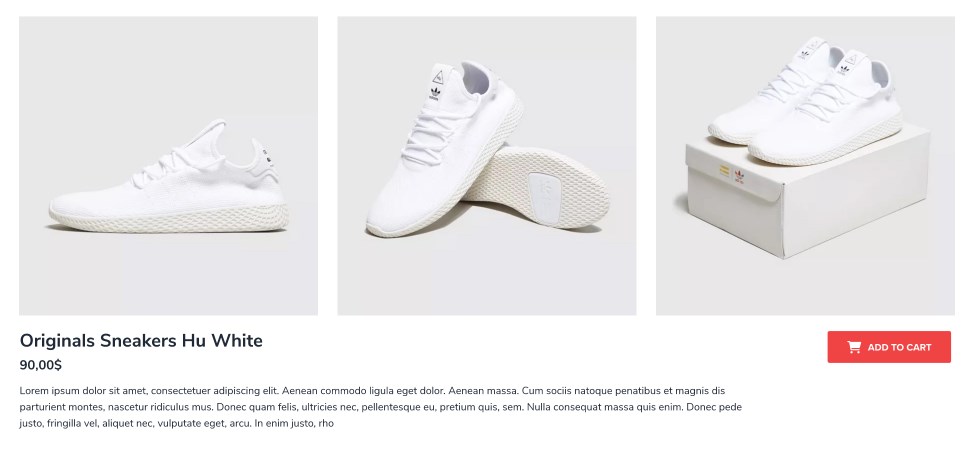Image resolution: width=971 pixels, height=452 pixels.
Task: Click the upright sneaker's laces in the middle photo
Action: point(432,133)
